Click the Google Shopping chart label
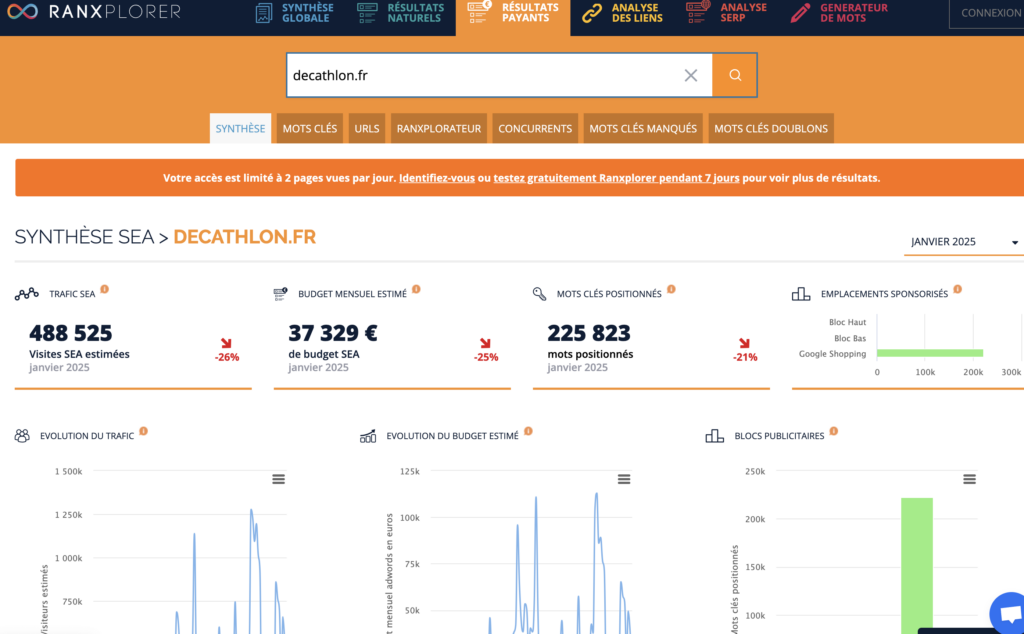The image size is (1024, 634). (x=833, y=354)
